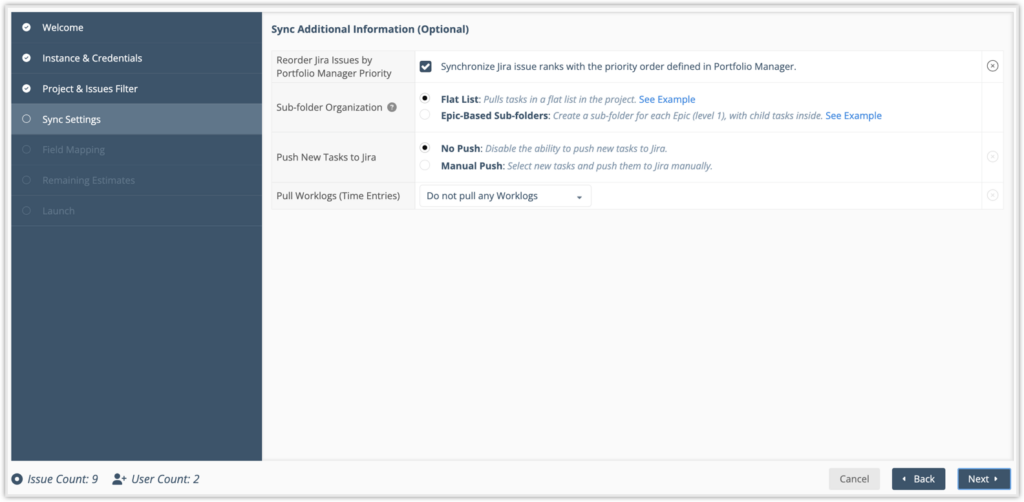Click the check icon beside Instance & Credentials
Image resolution: width=1024 pixels, height=502 pixels.
[26, 58]
